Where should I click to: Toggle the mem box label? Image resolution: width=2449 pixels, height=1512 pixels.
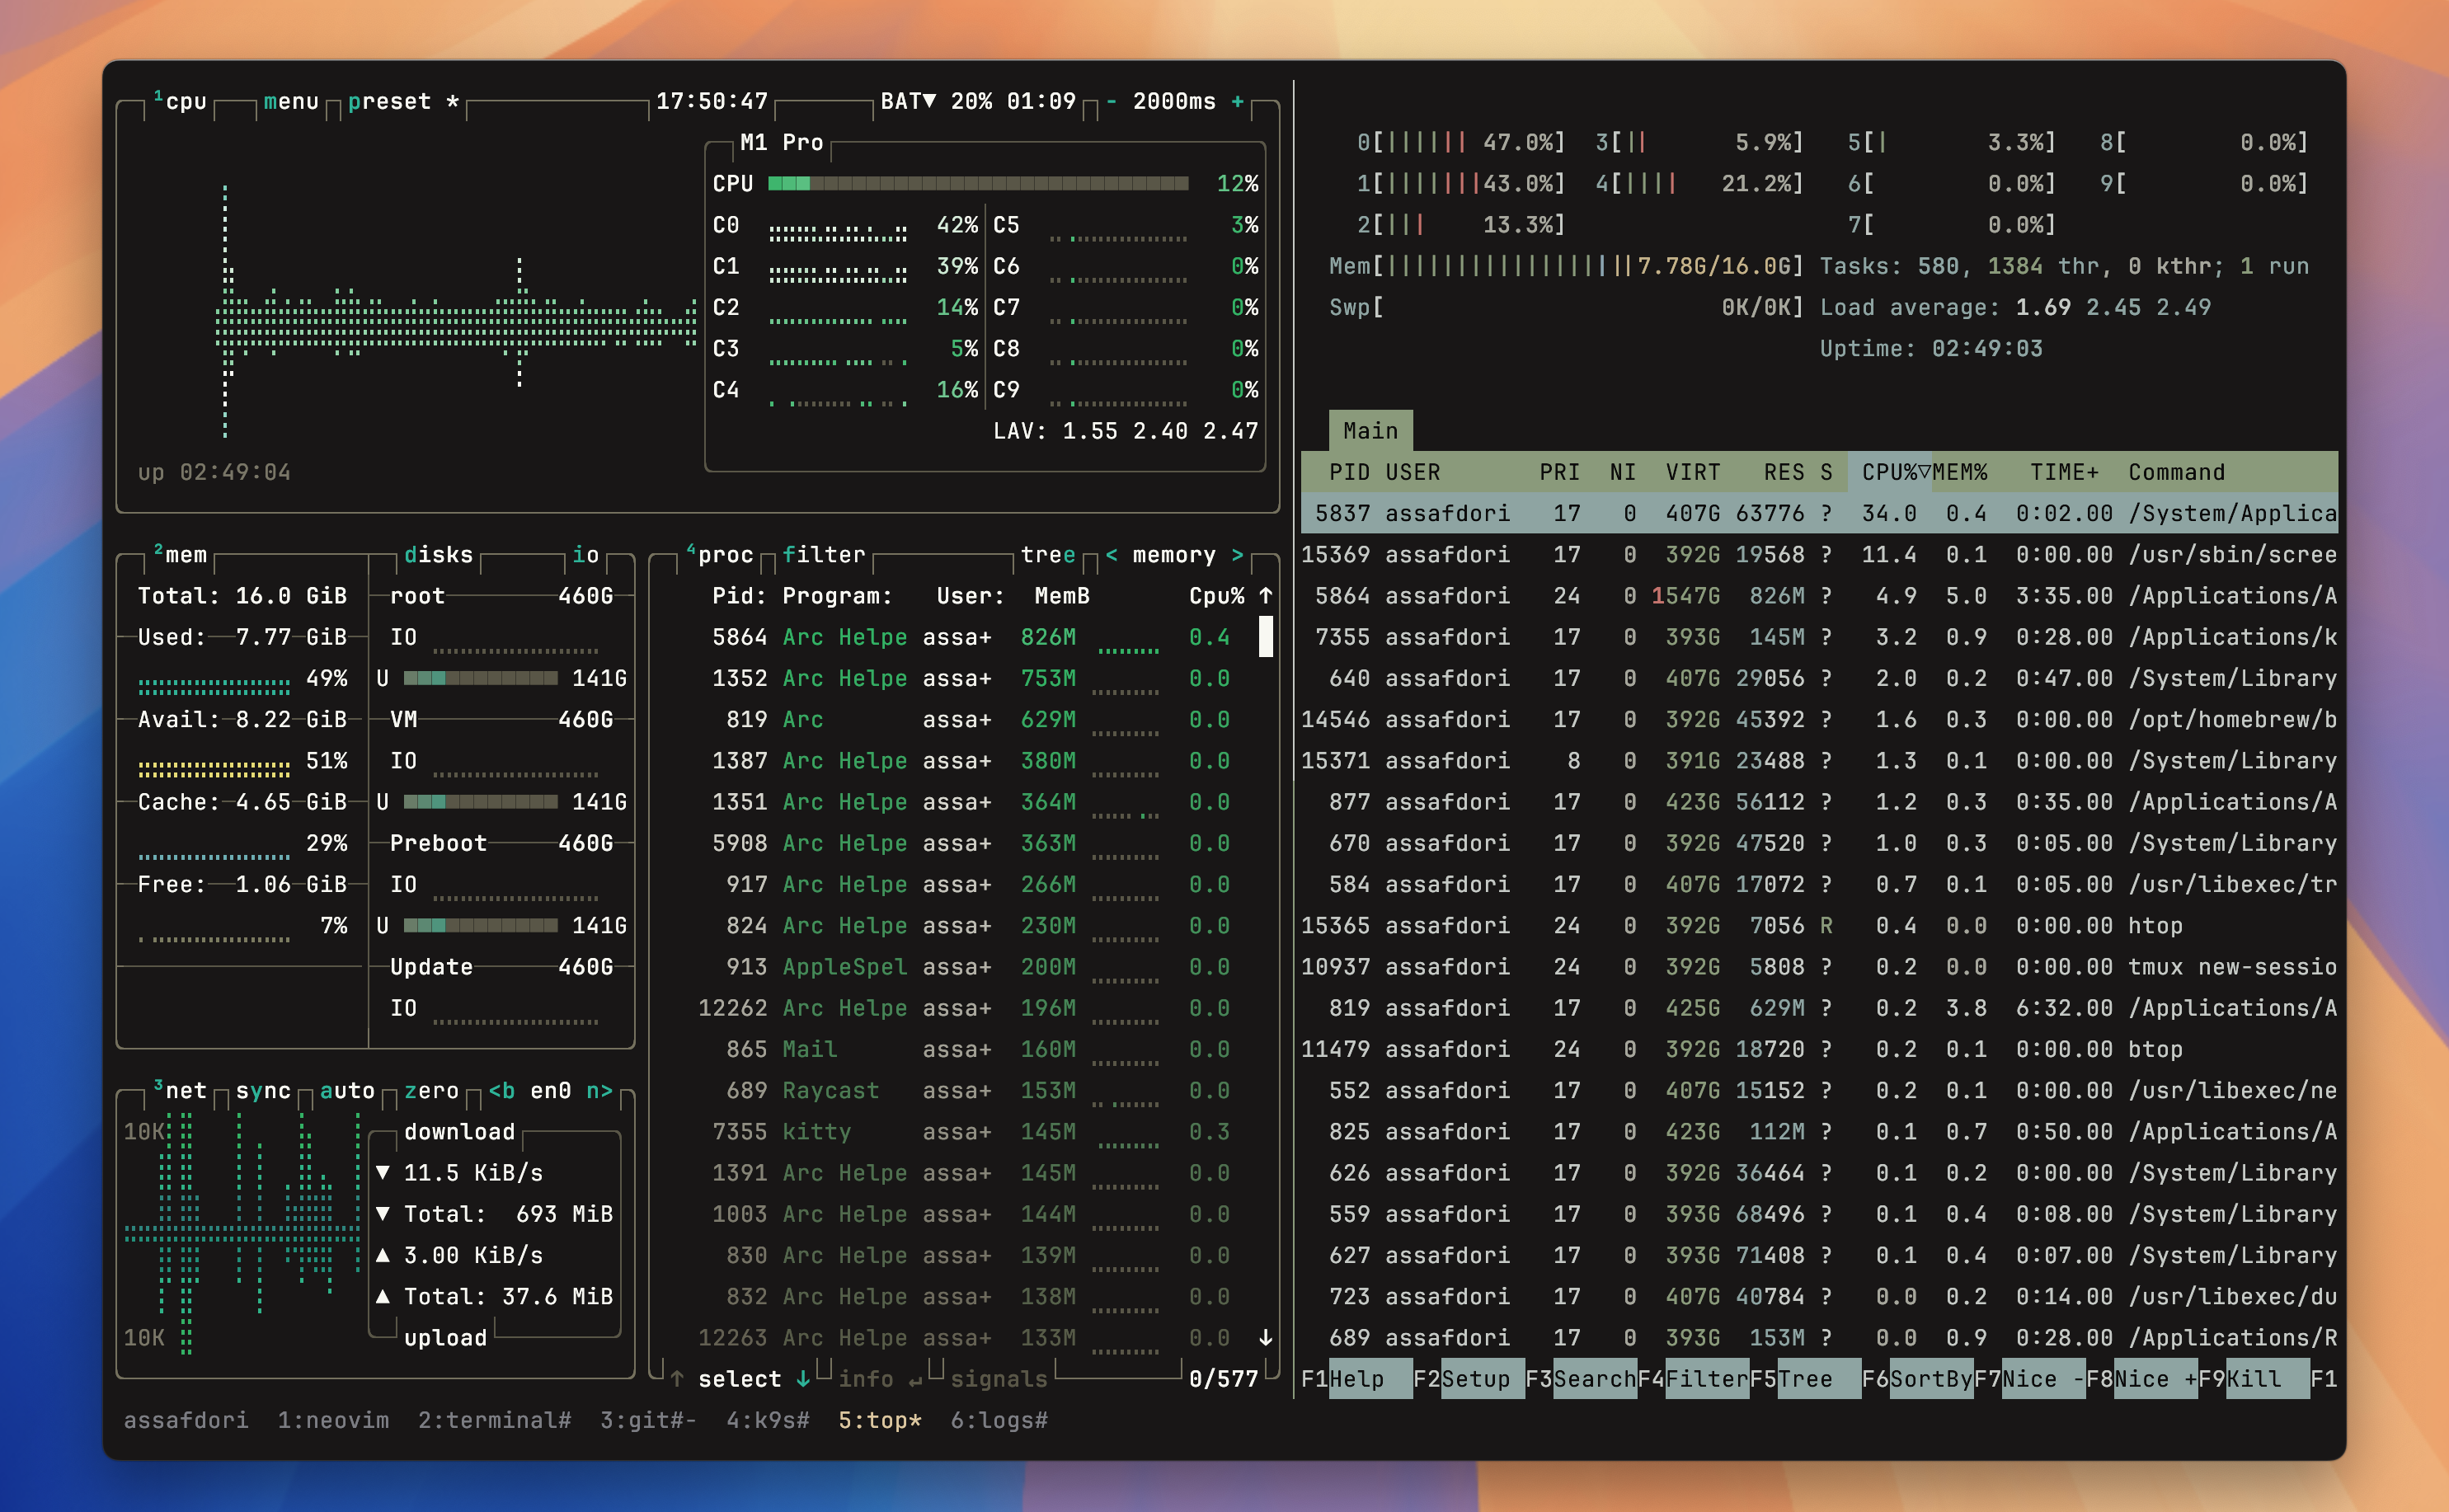click(180, 555)
